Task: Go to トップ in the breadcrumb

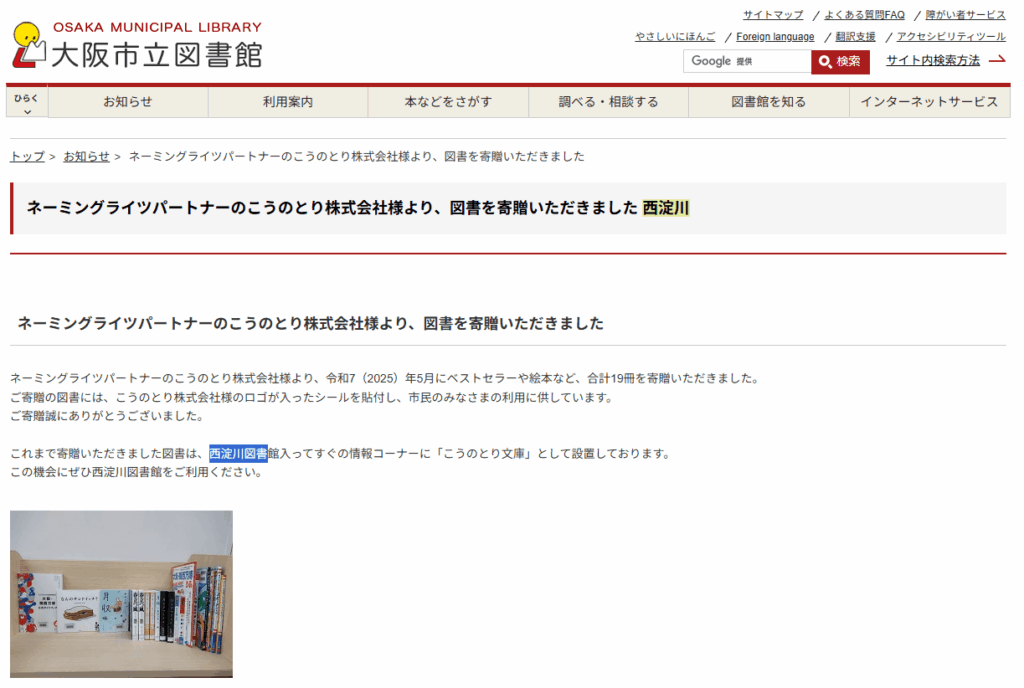Action: [x=27, y=156]
